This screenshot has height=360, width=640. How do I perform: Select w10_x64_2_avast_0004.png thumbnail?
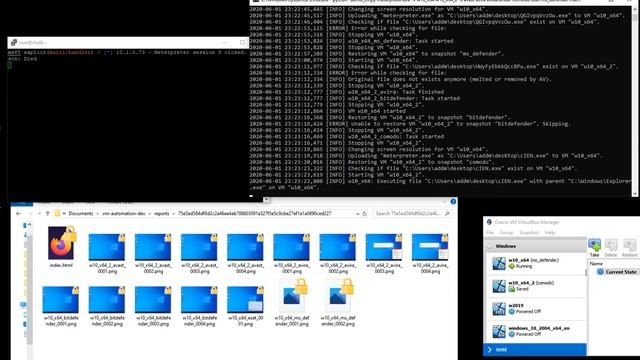[245, 247]
